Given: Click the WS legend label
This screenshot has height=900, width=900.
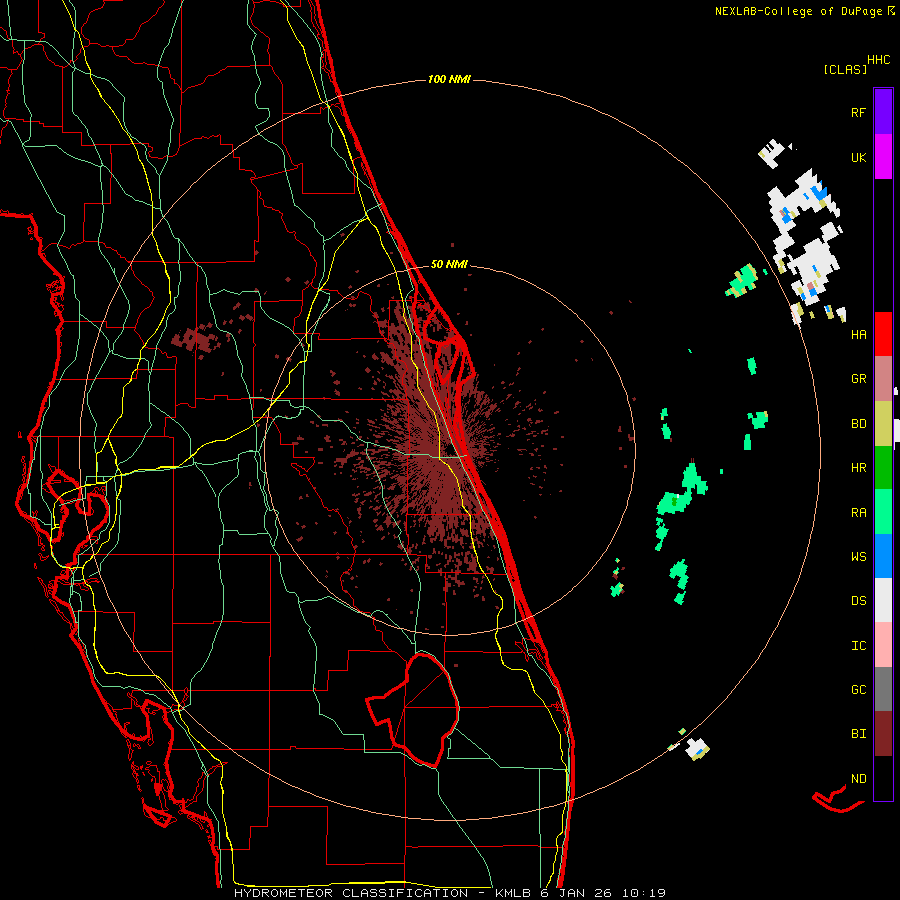Looking at the screenshot, I should [858, 557].
